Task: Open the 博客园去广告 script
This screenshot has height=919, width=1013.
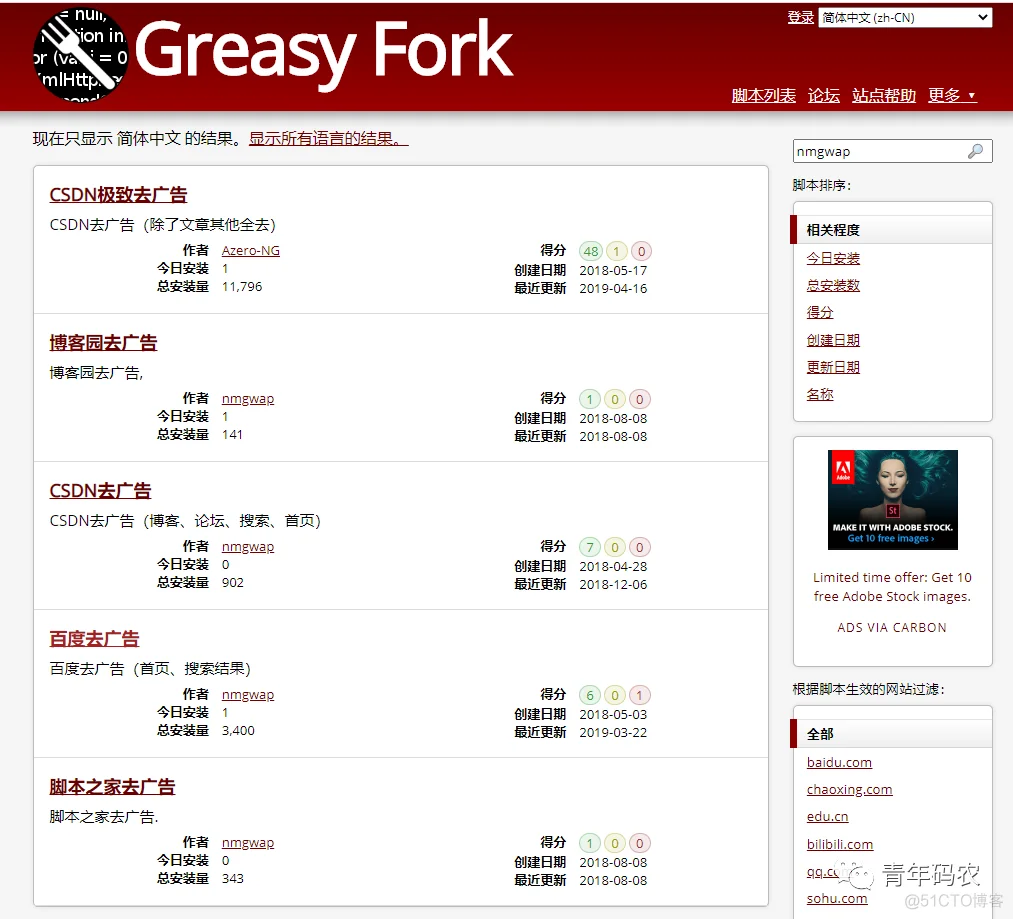Action: pos(103,343)
